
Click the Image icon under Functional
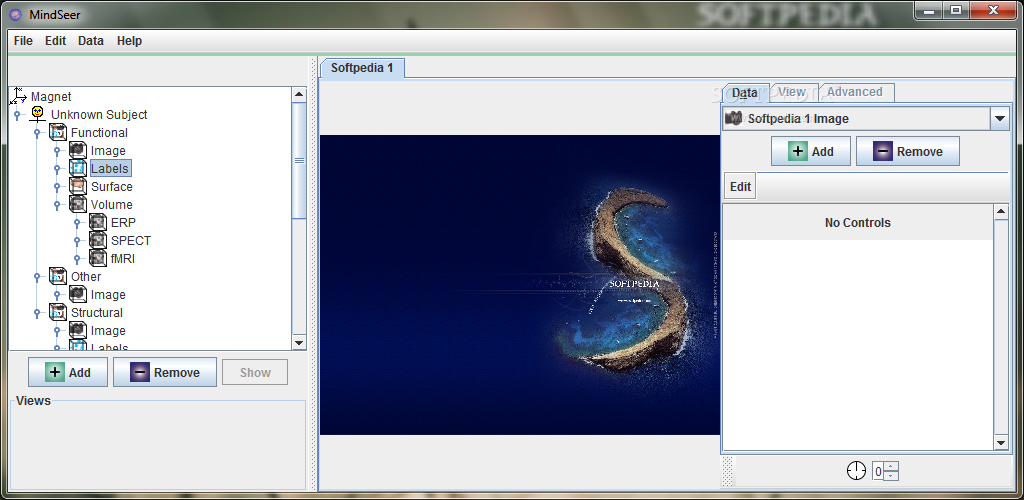[x=78, y=151]
